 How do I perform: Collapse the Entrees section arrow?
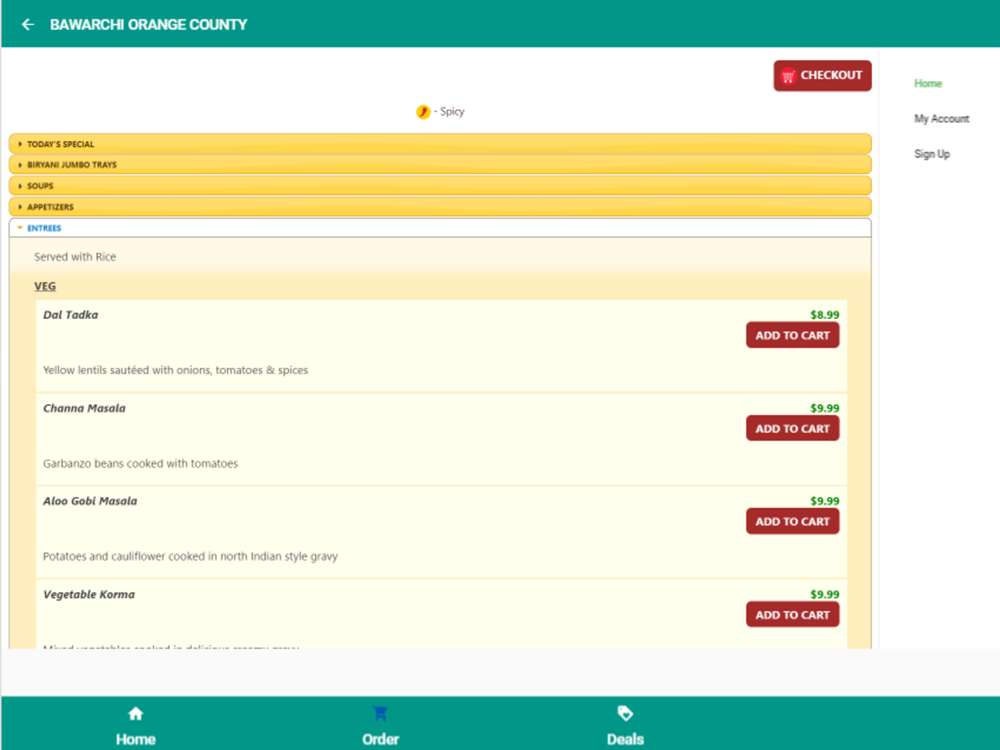pyautogui.click(x=20, y=228)
